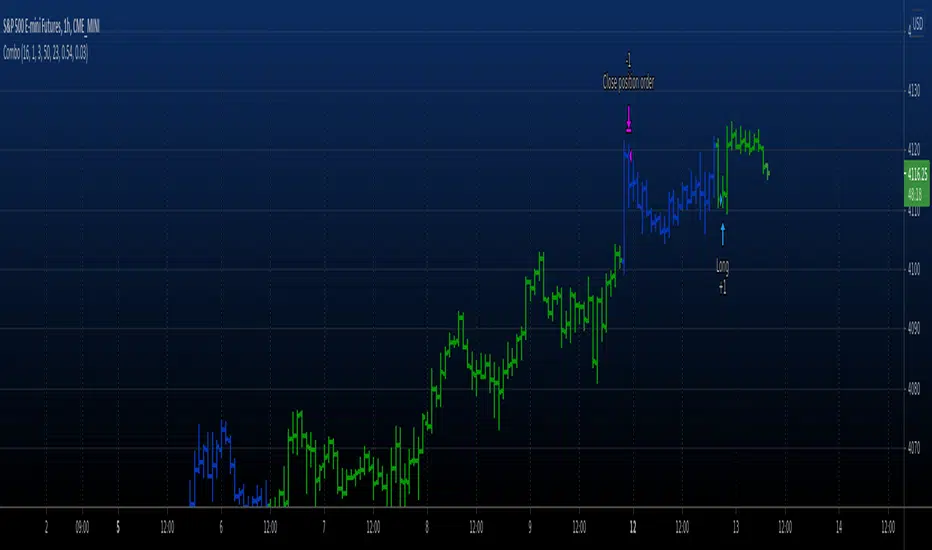The height and width of the screenshot is (550, 932).
Task: Click the "+1" quantity label below Long
Action: (x=722, y=288)
